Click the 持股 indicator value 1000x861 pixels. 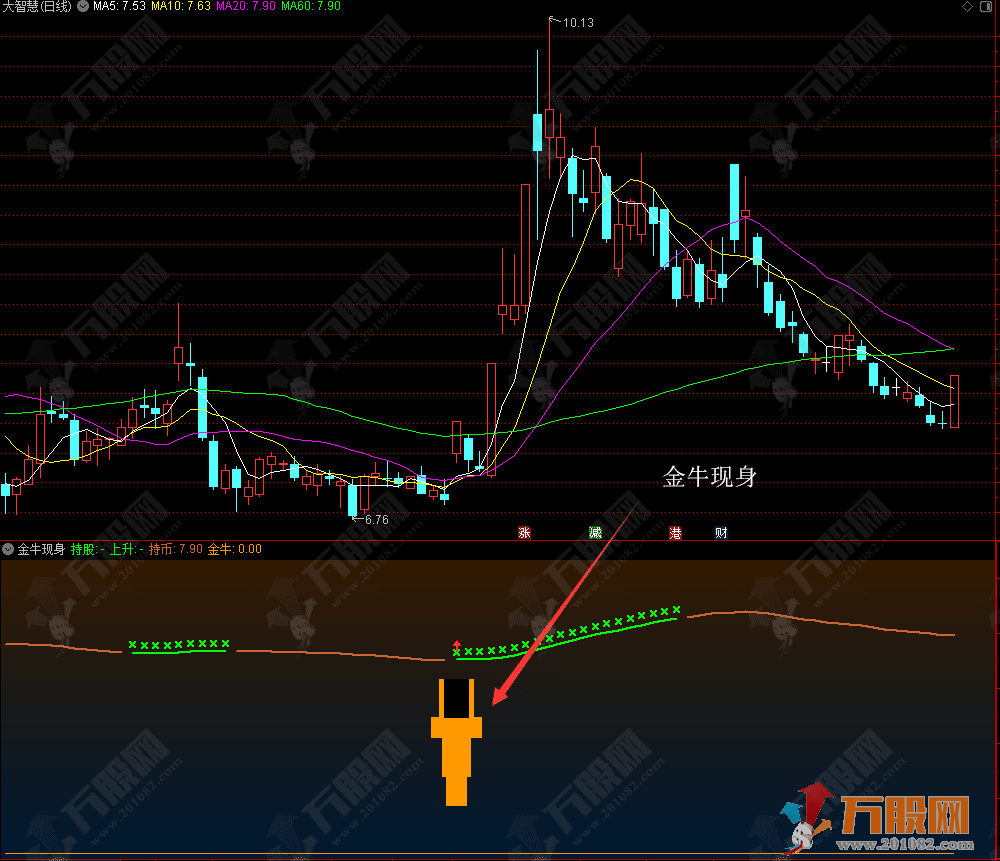pos(87,549)
